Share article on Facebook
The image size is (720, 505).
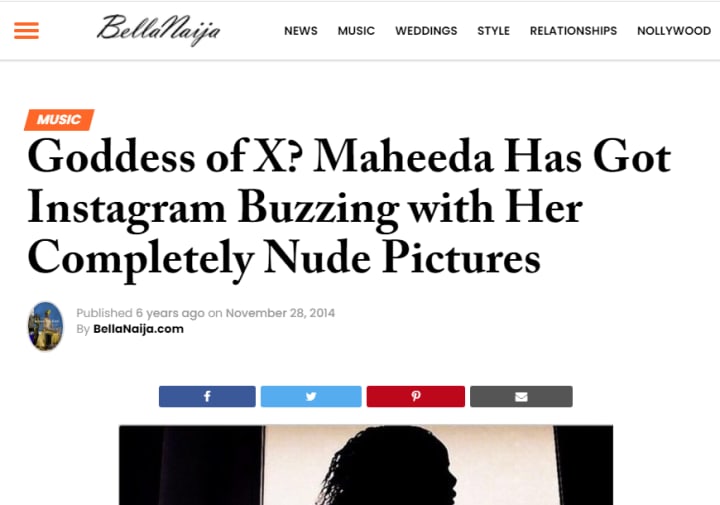[207, 396]
